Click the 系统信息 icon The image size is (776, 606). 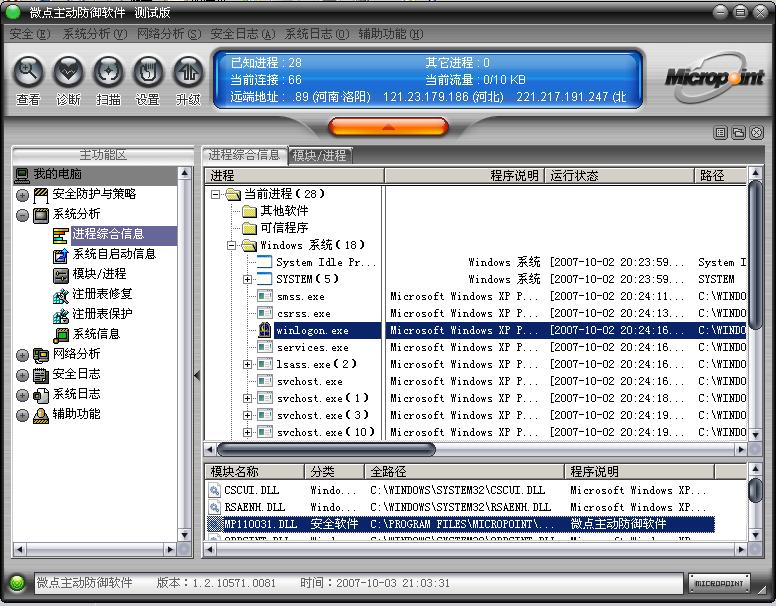(60, 335)
